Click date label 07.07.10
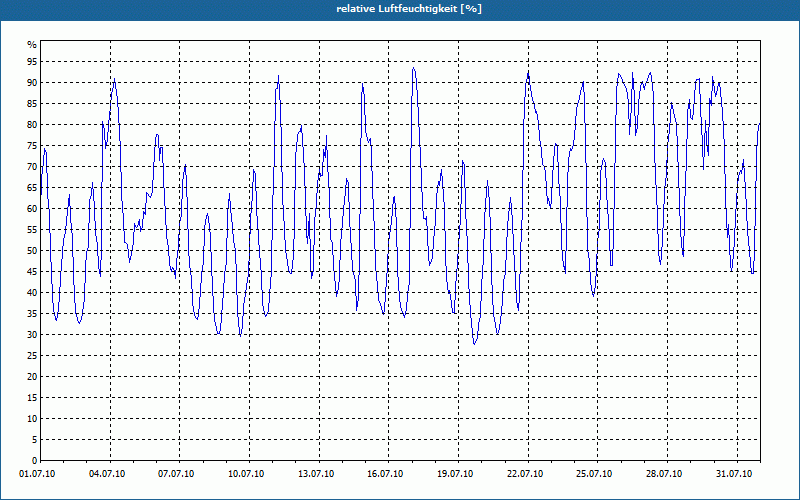This screenshot has height=500, width=800. click(x=176, y=474)
